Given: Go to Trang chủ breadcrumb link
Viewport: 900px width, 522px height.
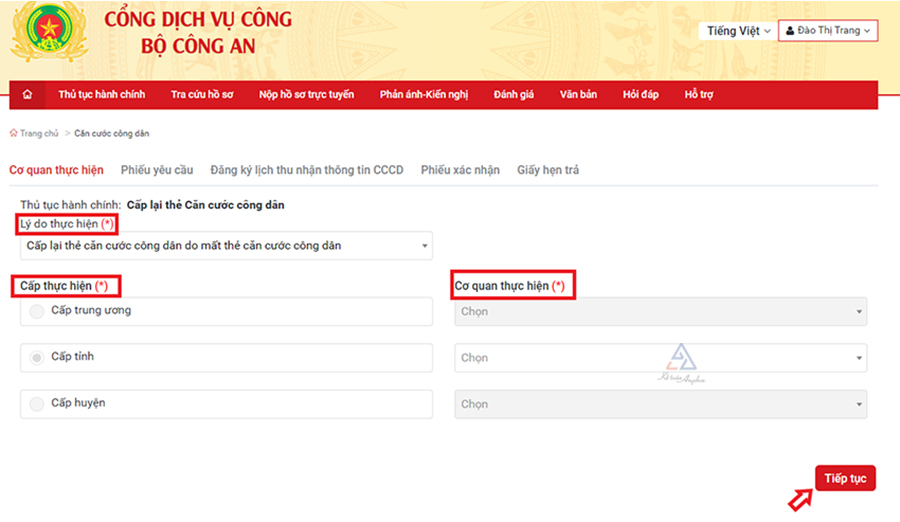Looking at the screenshot, I should 39,133.
